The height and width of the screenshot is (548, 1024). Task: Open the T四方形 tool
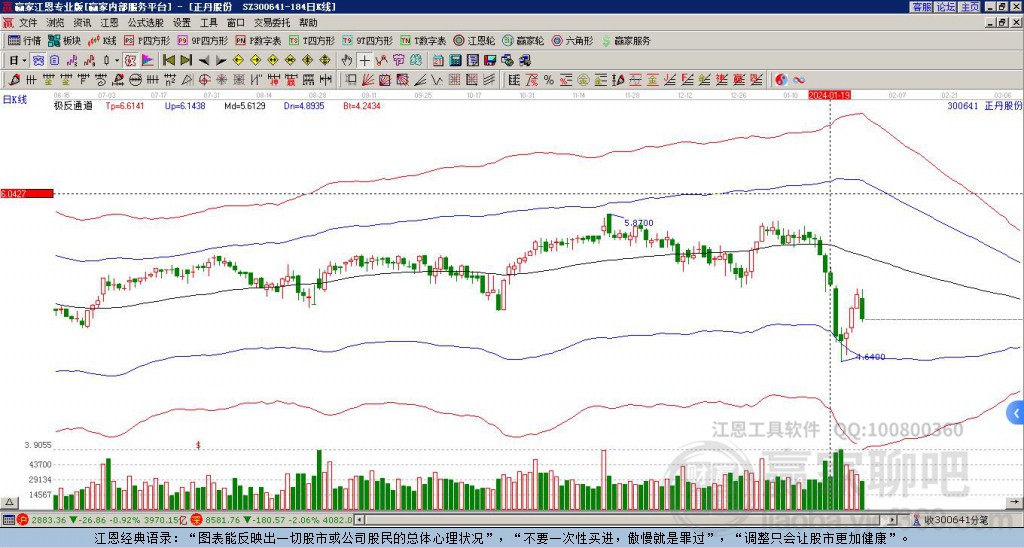tap(312, 40)
